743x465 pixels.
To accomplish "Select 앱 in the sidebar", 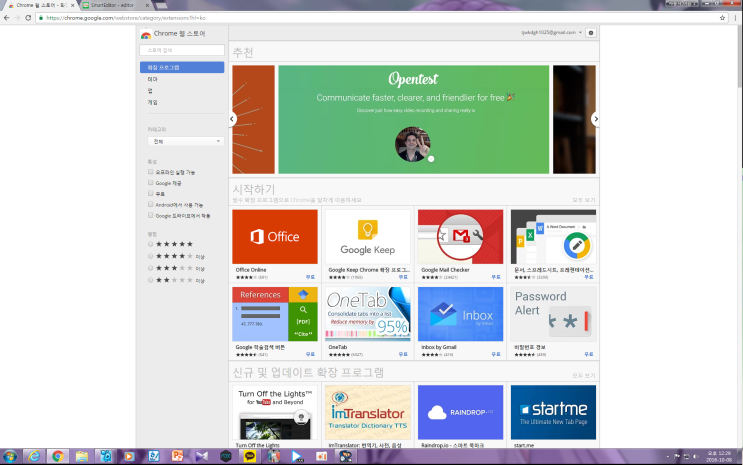I will (150, 91).
